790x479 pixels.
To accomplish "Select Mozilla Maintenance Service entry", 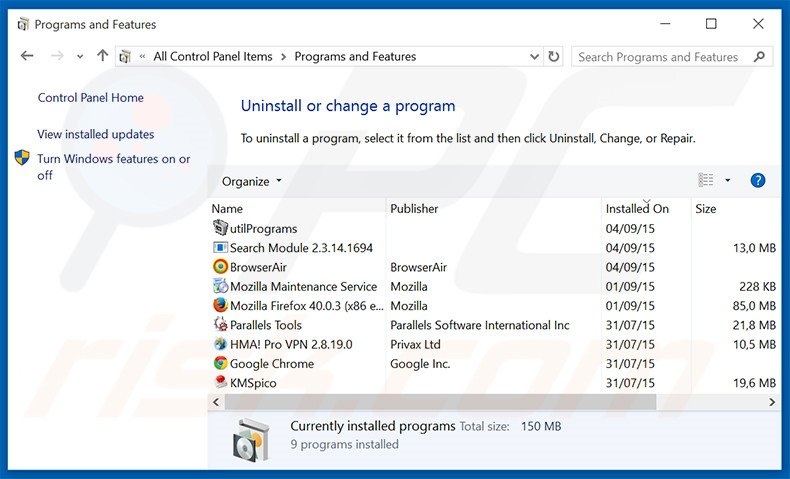I will pyautogui.click(x=303, y=287).
